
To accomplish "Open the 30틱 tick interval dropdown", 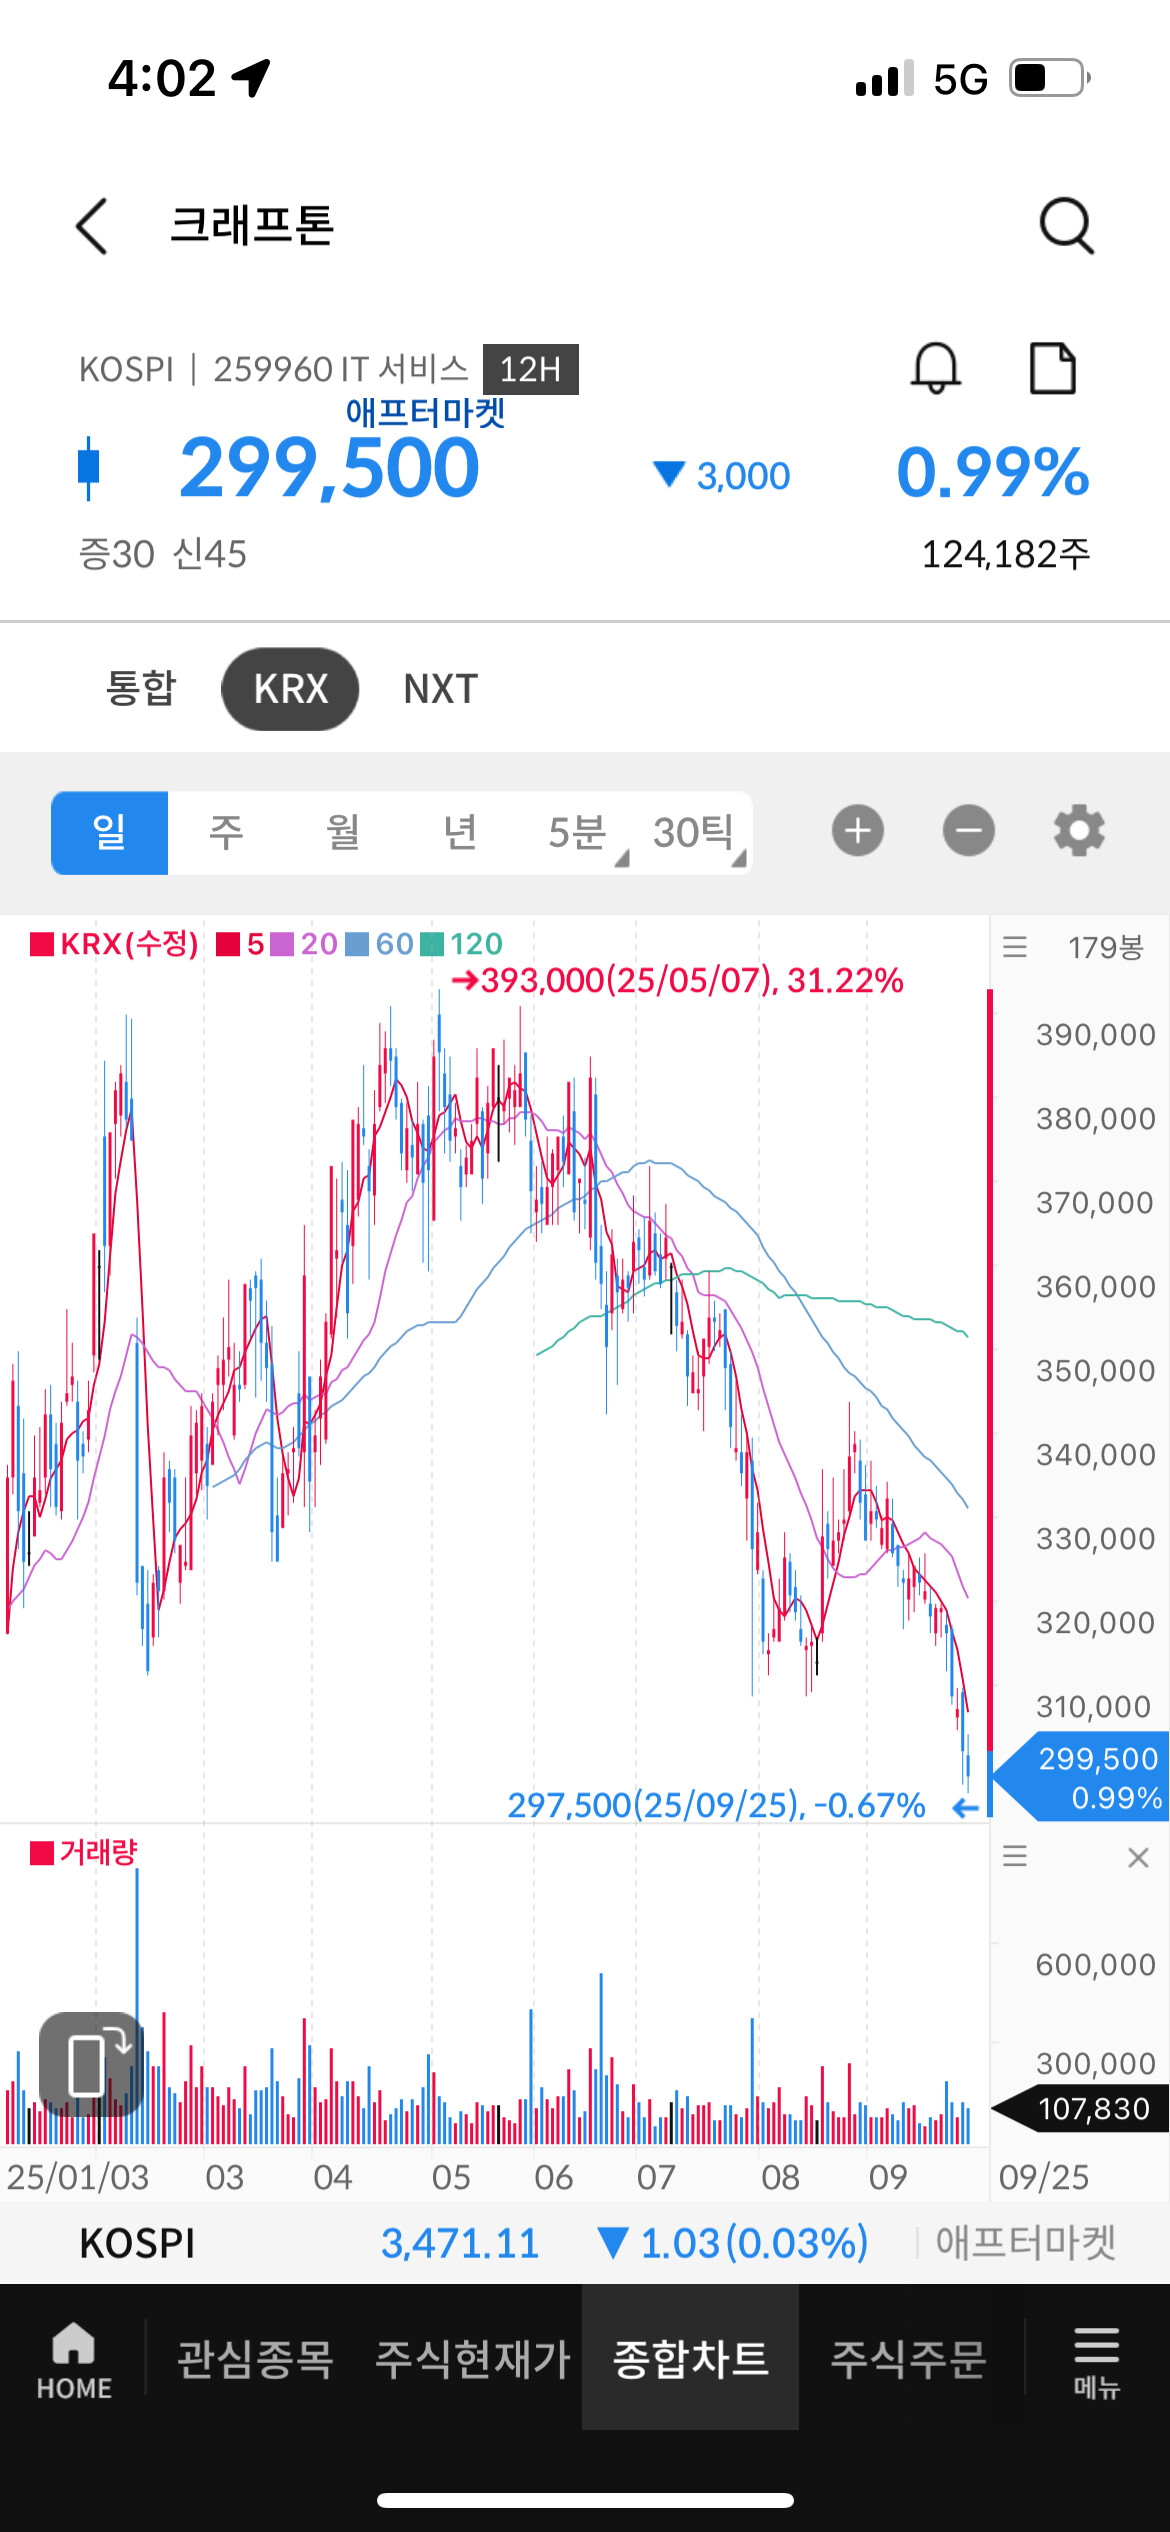I will point(695,833).
